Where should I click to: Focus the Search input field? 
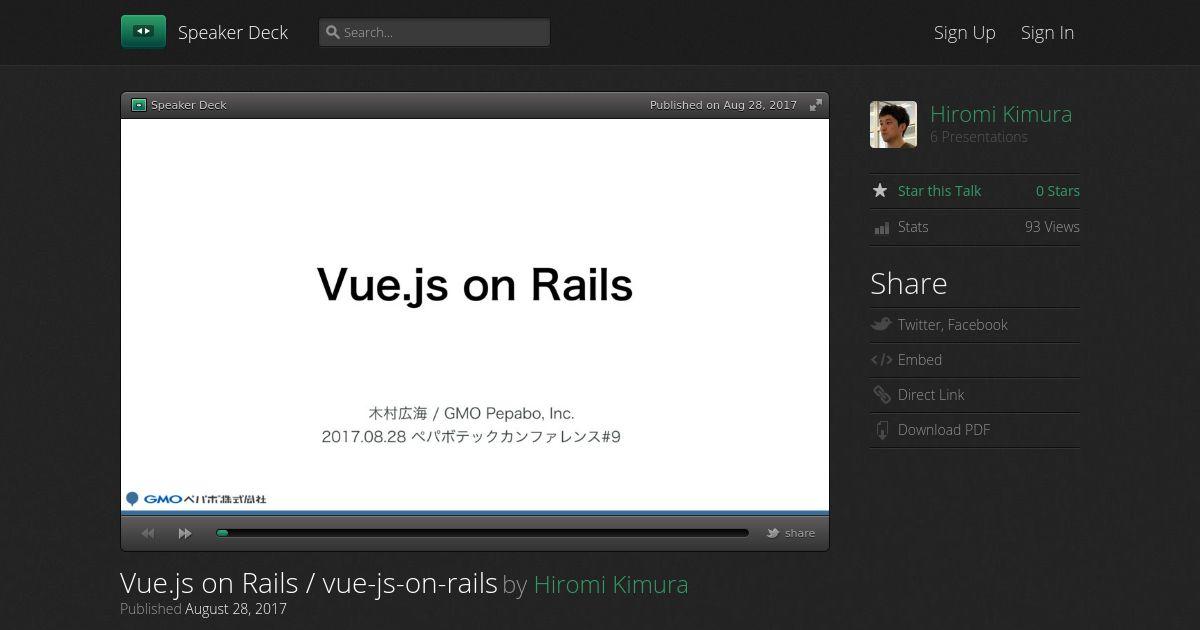point(434,32)
